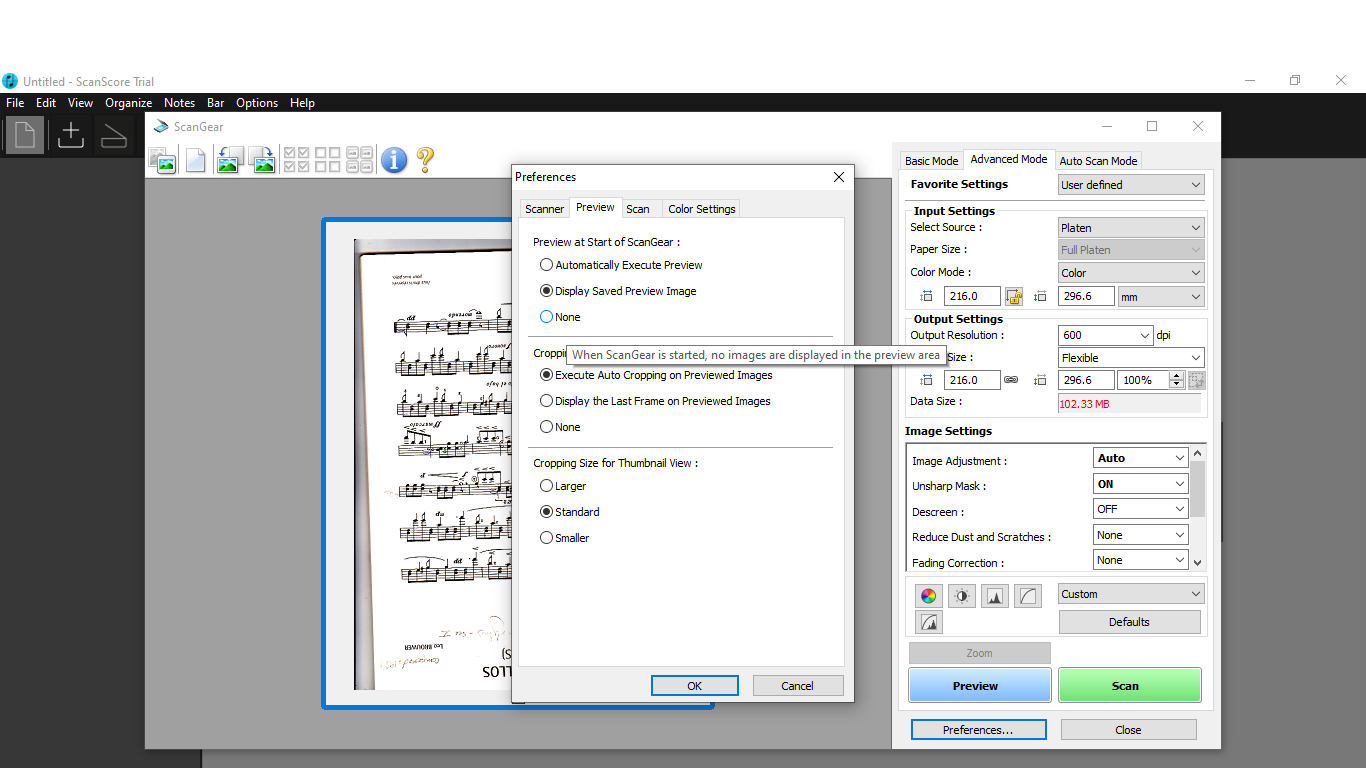Rotate the preview image left
Image resolution: width=1366 pixels, height=768 pixels.
pyautogui.click(x=229, y=160)
